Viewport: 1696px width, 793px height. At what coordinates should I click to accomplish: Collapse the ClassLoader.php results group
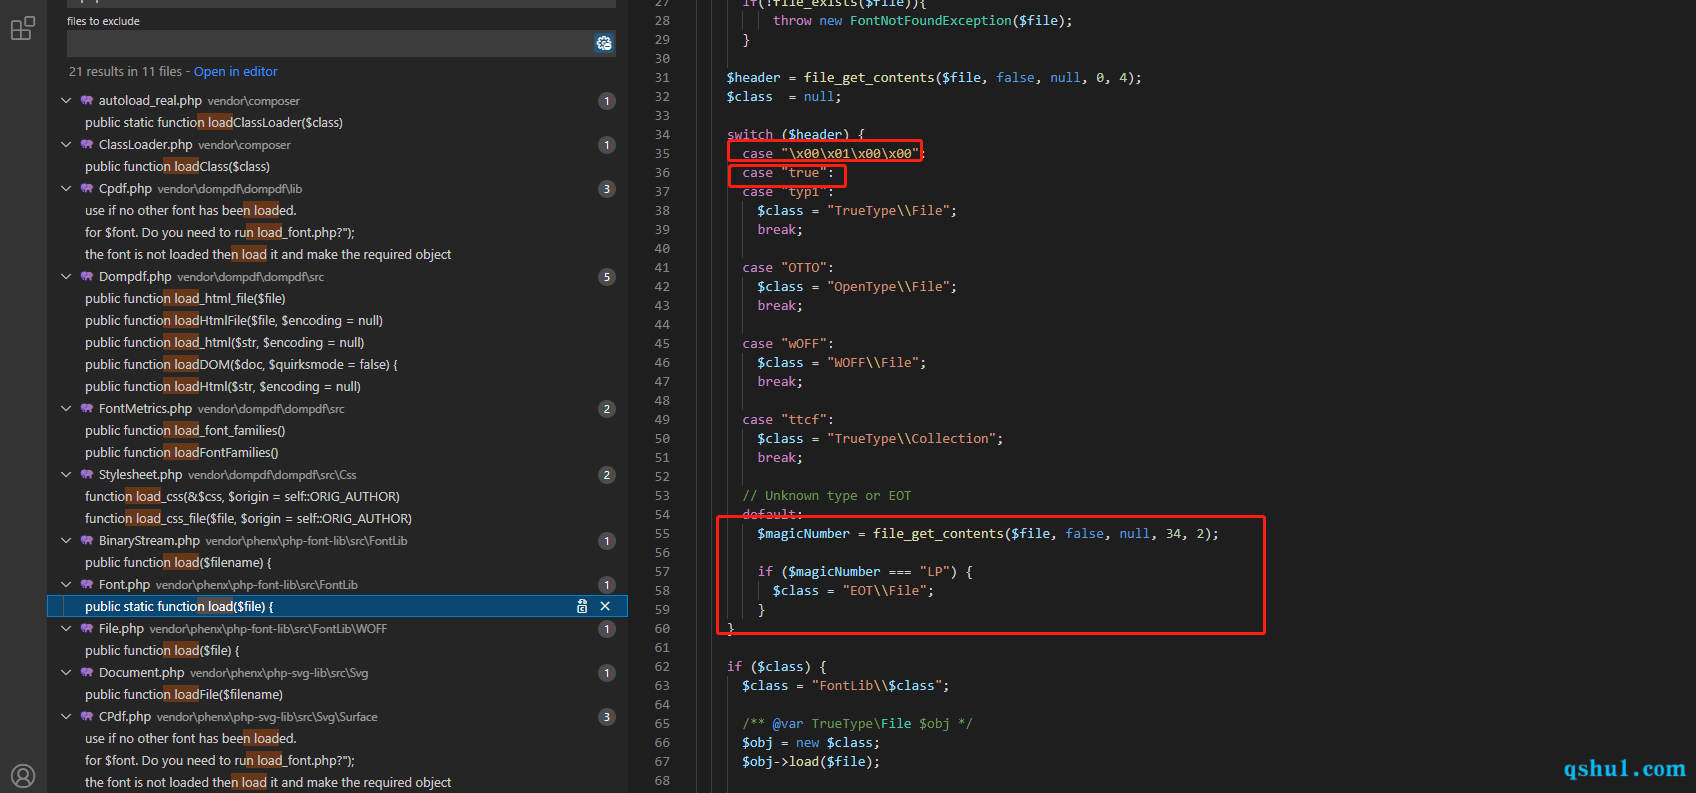(66, 144)
